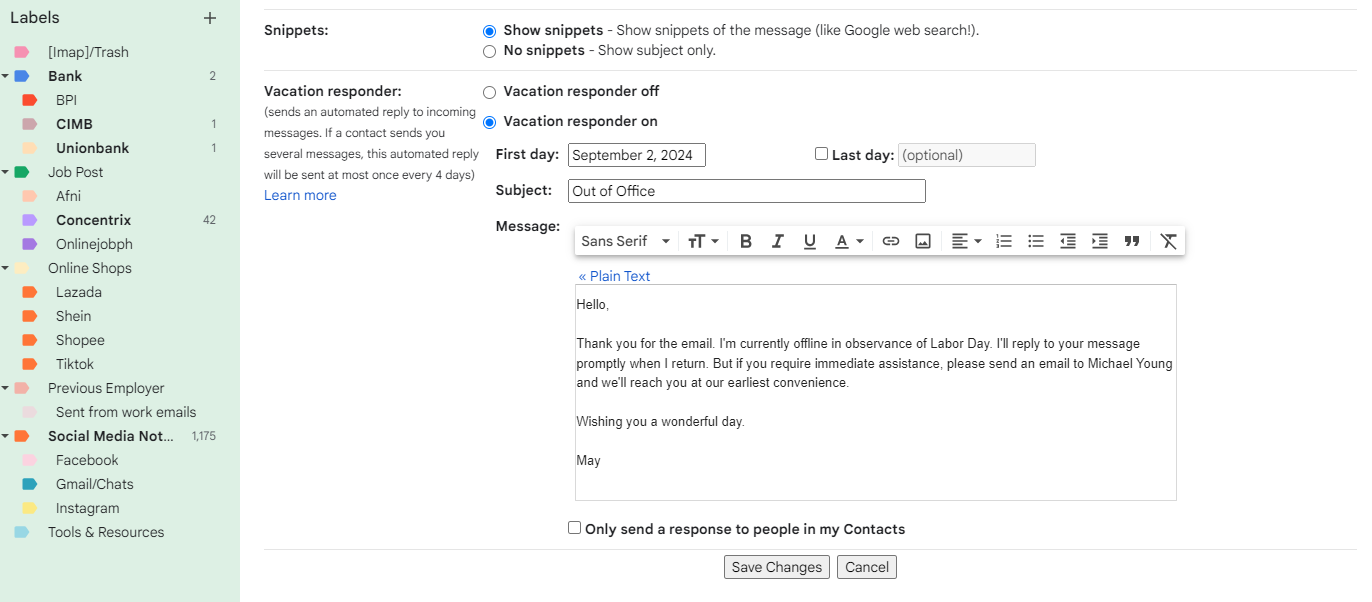
Task: Apply italic formatting to message
Action: (x=778, y=241)
